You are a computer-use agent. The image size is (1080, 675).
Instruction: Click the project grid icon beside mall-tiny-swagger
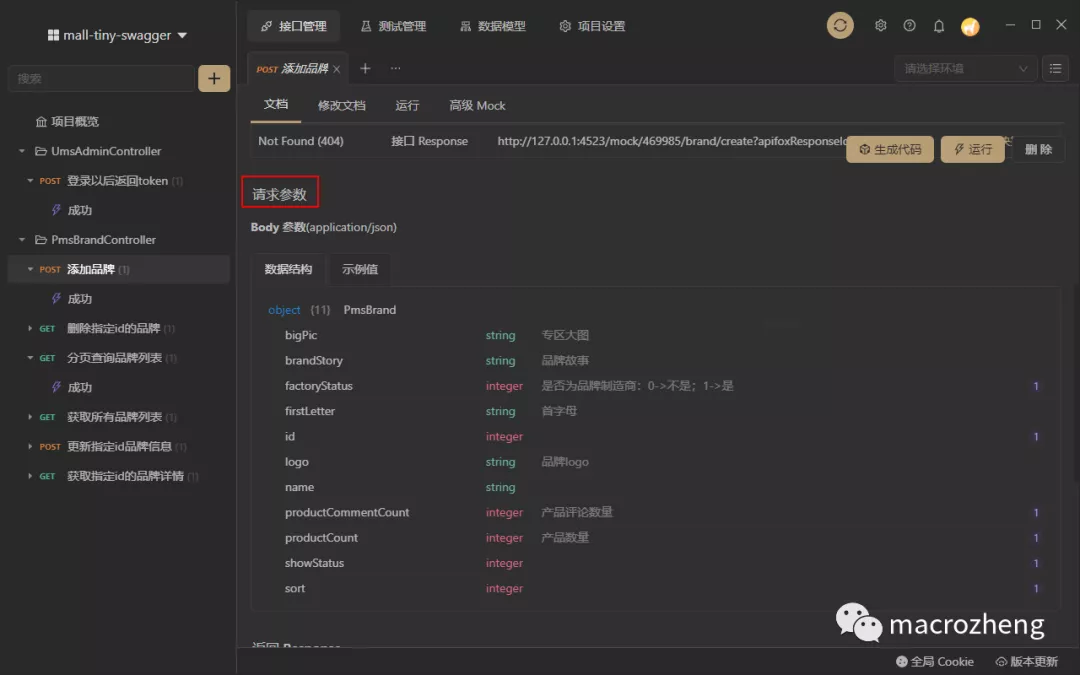click(53, 35)
